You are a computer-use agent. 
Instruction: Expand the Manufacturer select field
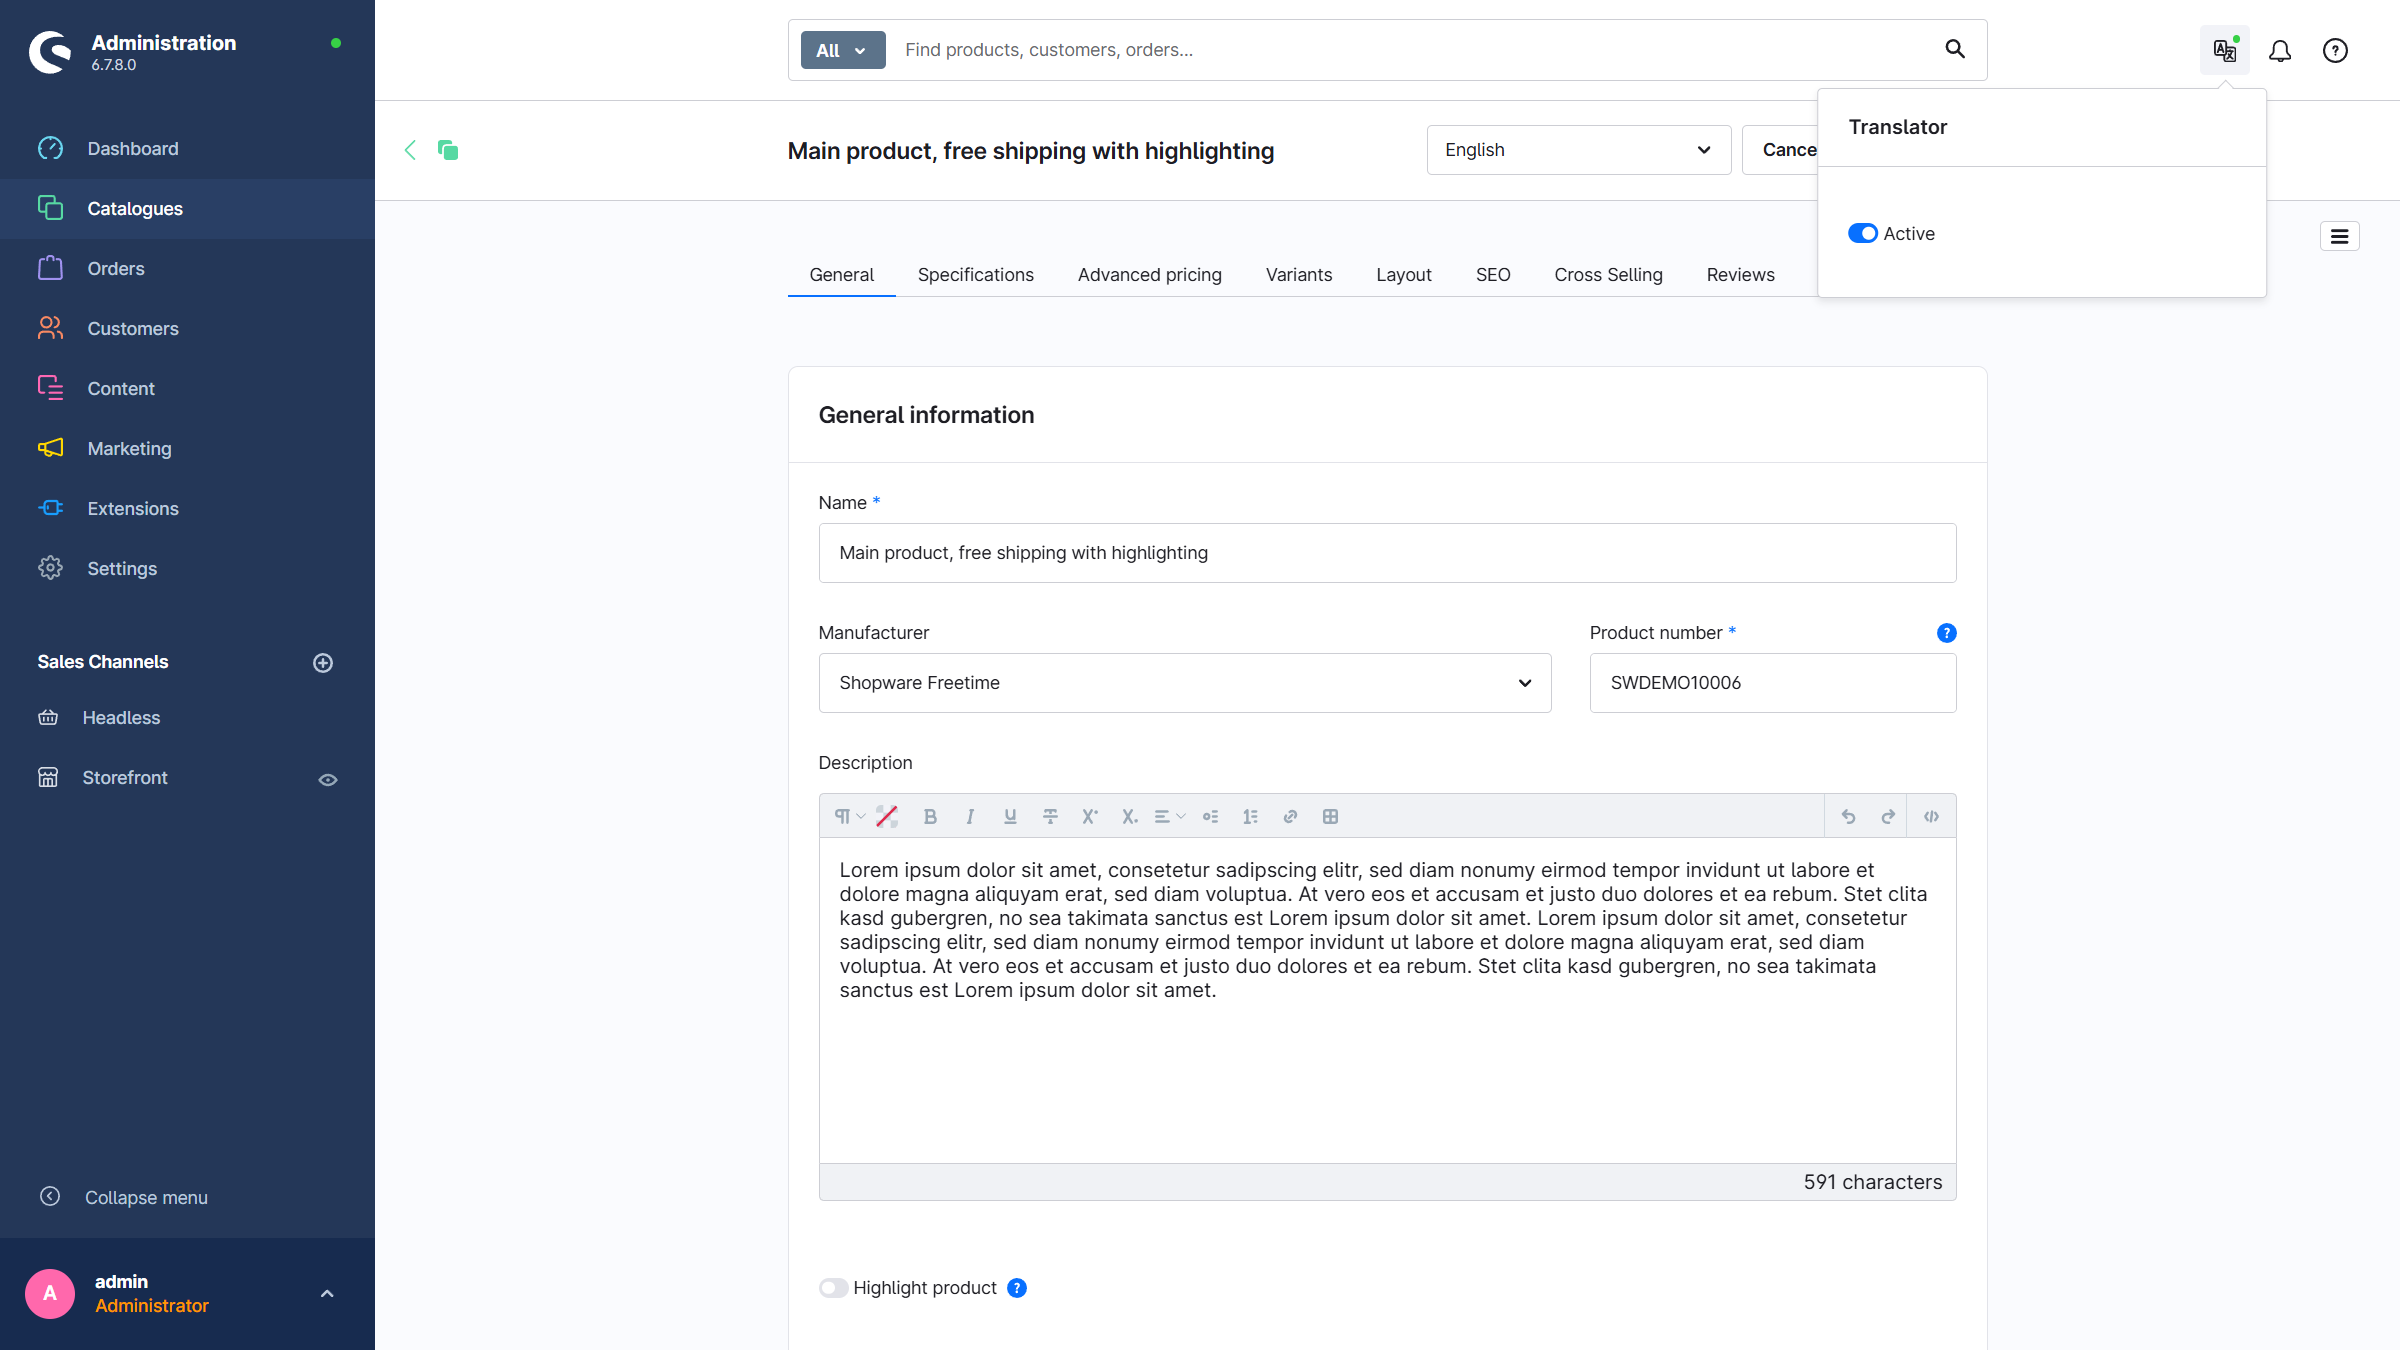click(1184, 683)
